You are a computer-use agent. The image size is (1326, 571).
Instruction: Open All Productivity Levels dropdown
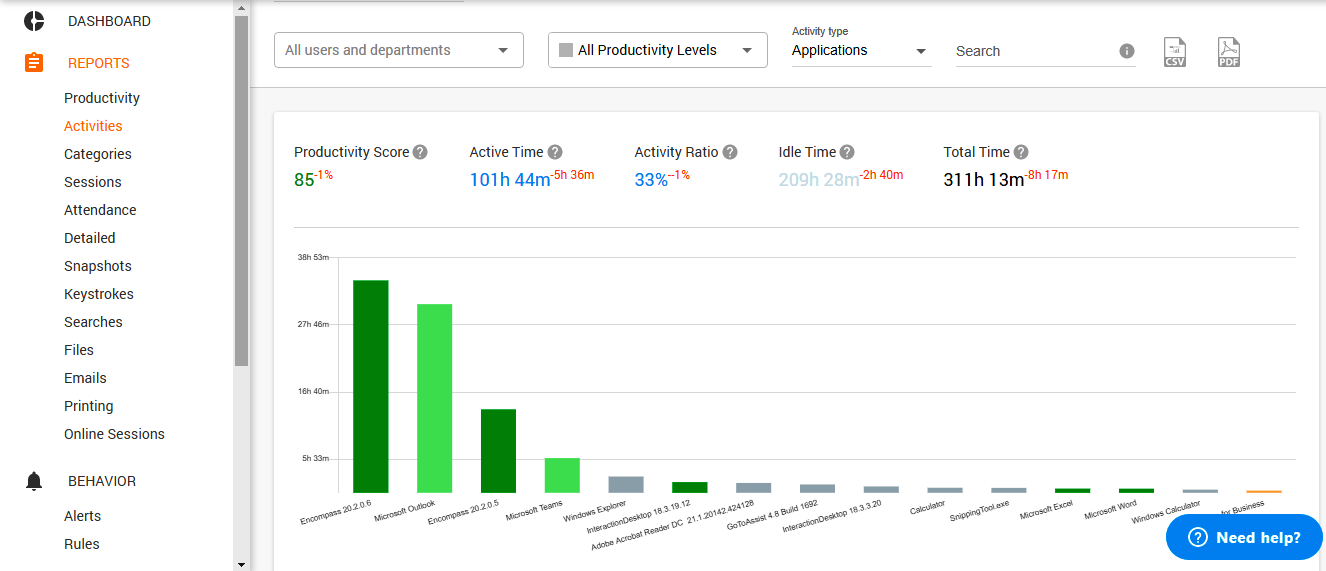coord(658,50)
